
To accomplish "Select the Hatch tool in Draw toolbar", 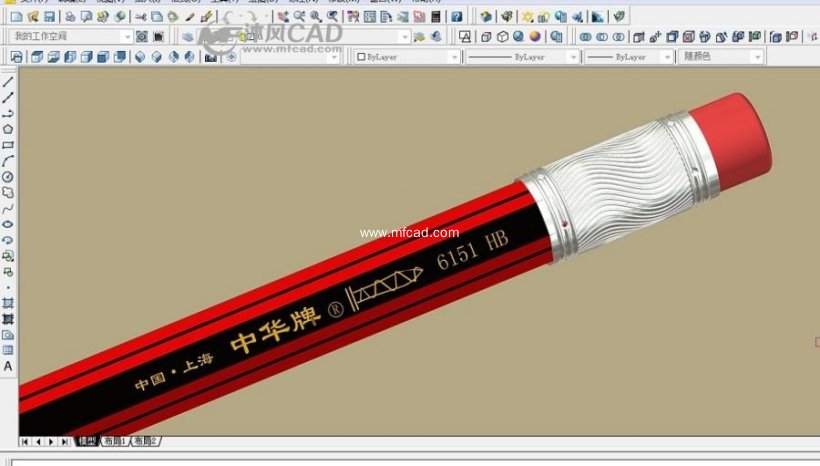I will (x=8, y=303).
